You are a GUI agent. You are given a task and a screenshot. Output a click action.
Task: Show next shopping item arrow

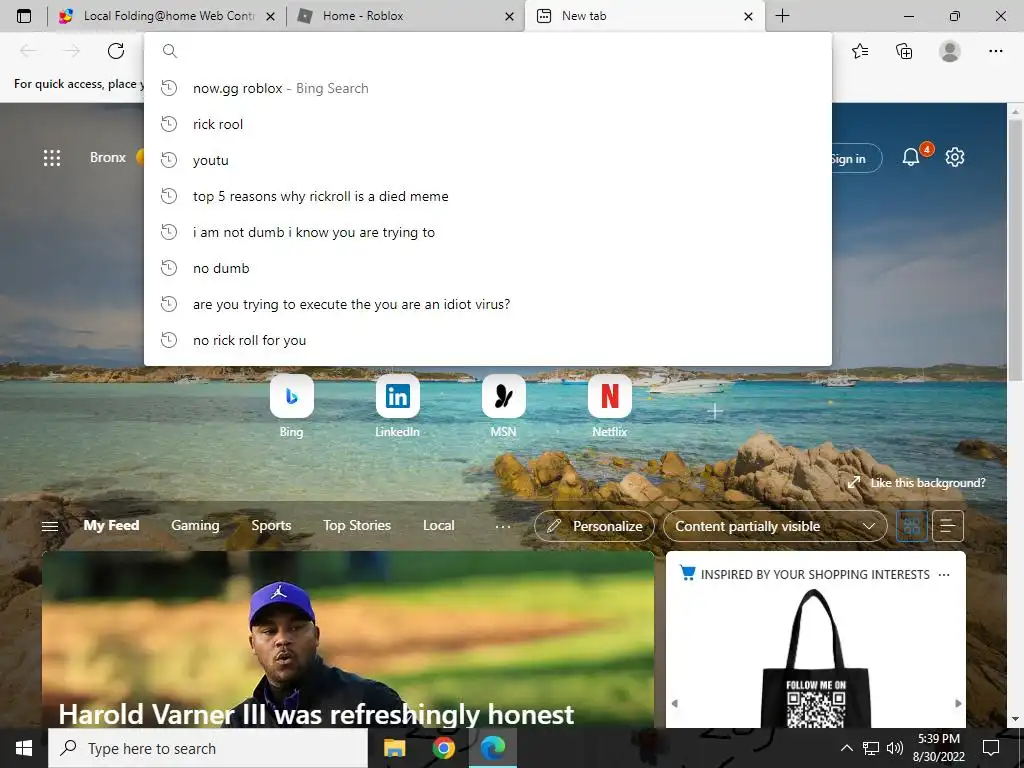(958, 703)
